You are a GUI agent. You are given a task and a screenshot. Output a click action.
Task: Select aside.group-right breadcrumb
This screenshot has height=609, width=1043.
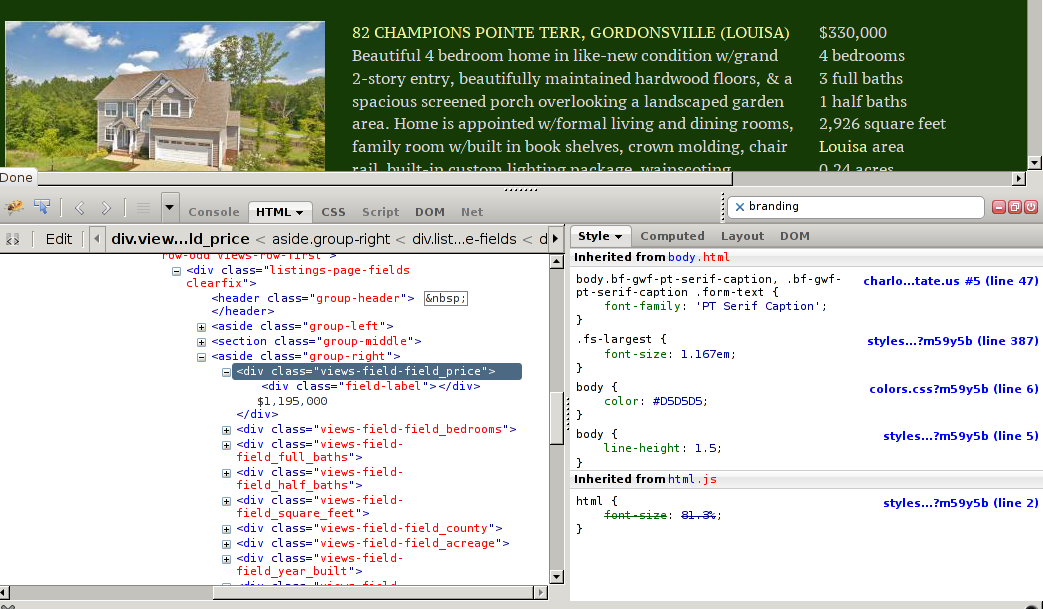[x=331, y=239]
